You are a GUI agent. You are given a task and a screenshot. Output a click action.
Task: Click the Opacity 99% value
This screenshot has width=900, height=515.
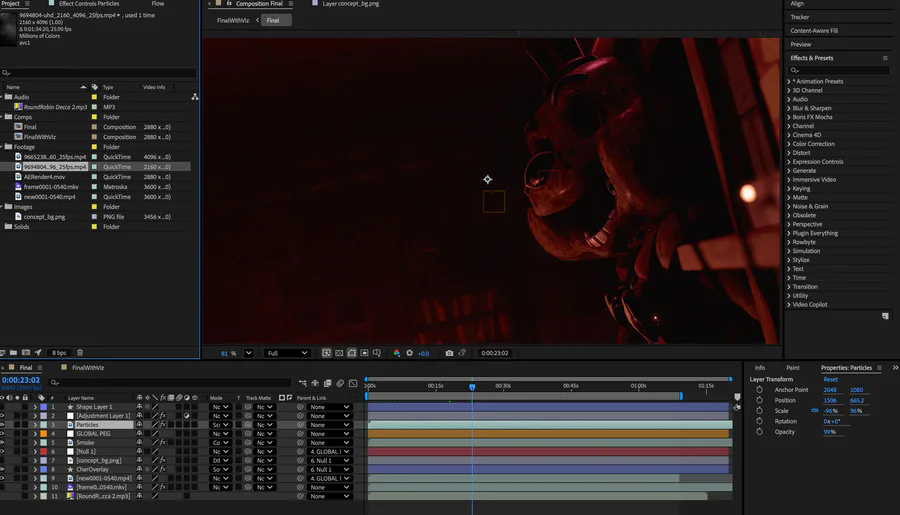pos(830,432)
